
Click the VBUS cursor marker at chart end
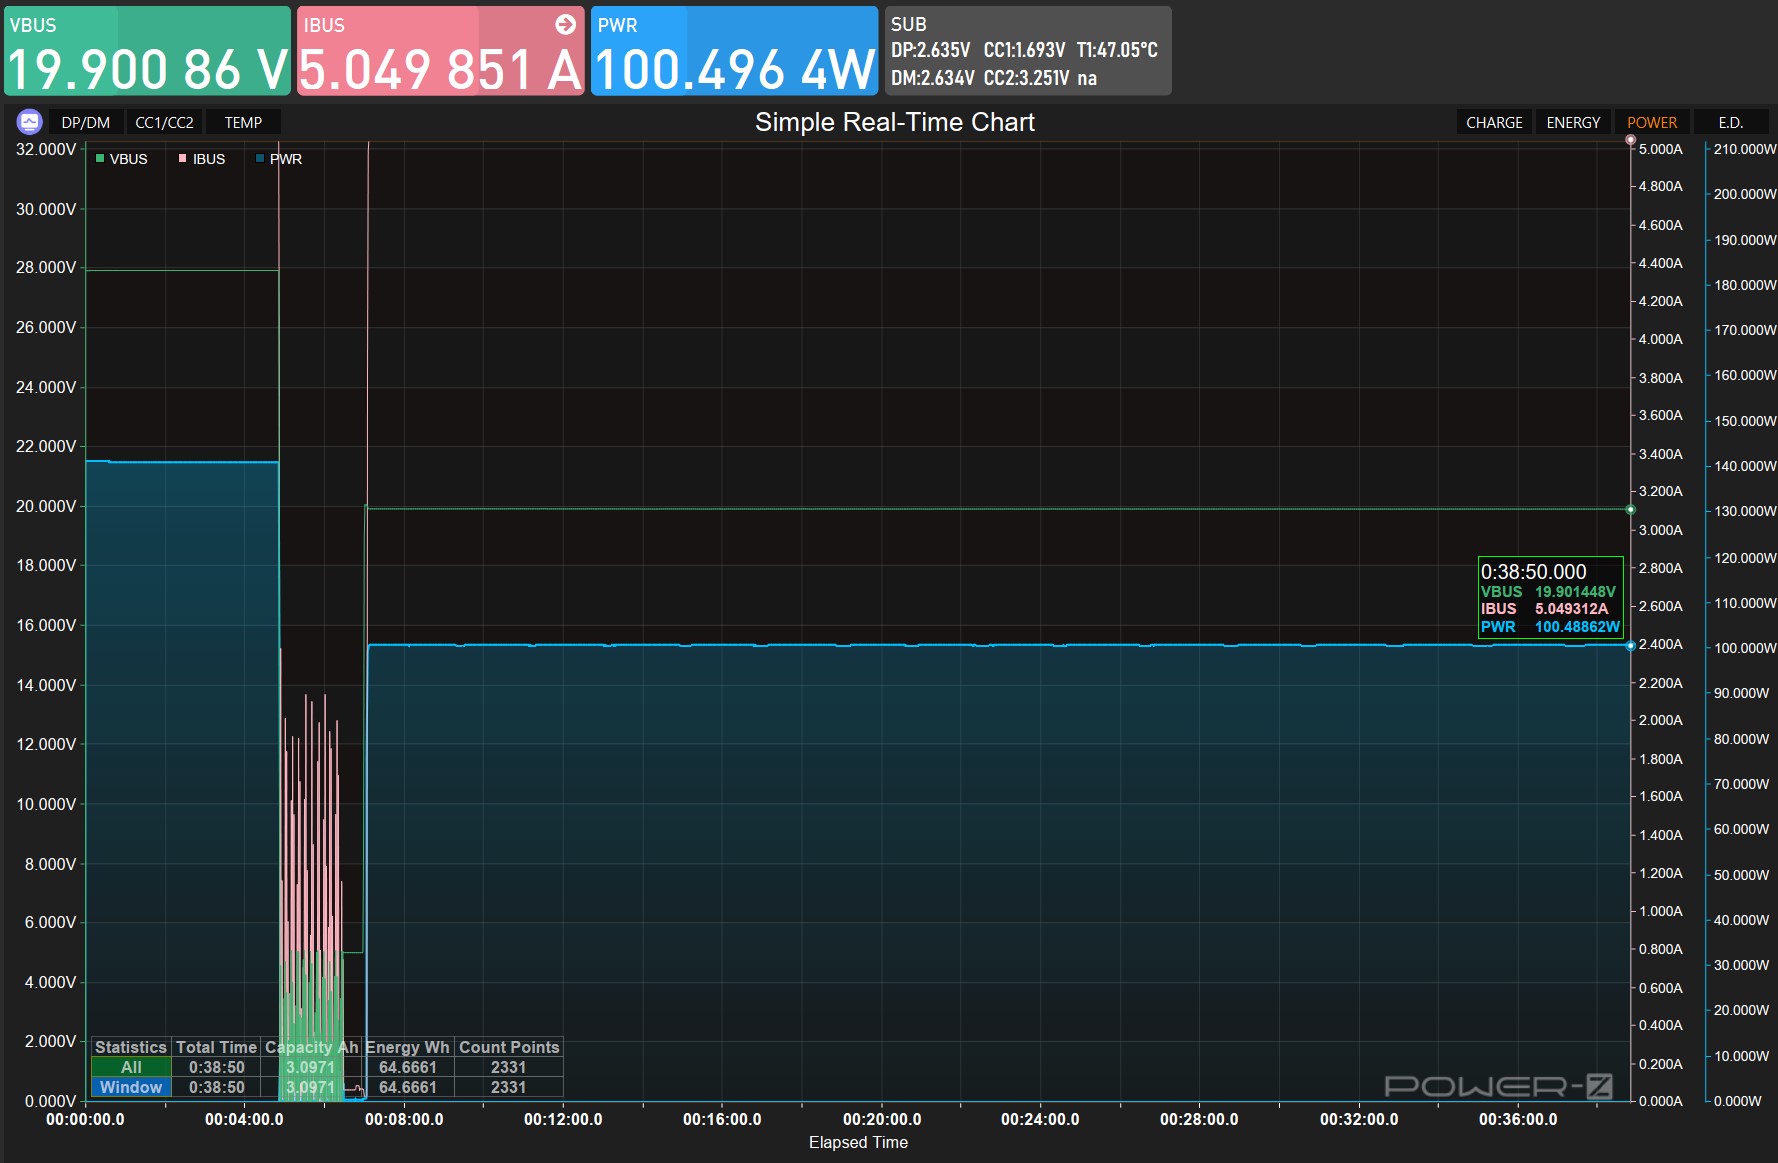coord(1631,510)
